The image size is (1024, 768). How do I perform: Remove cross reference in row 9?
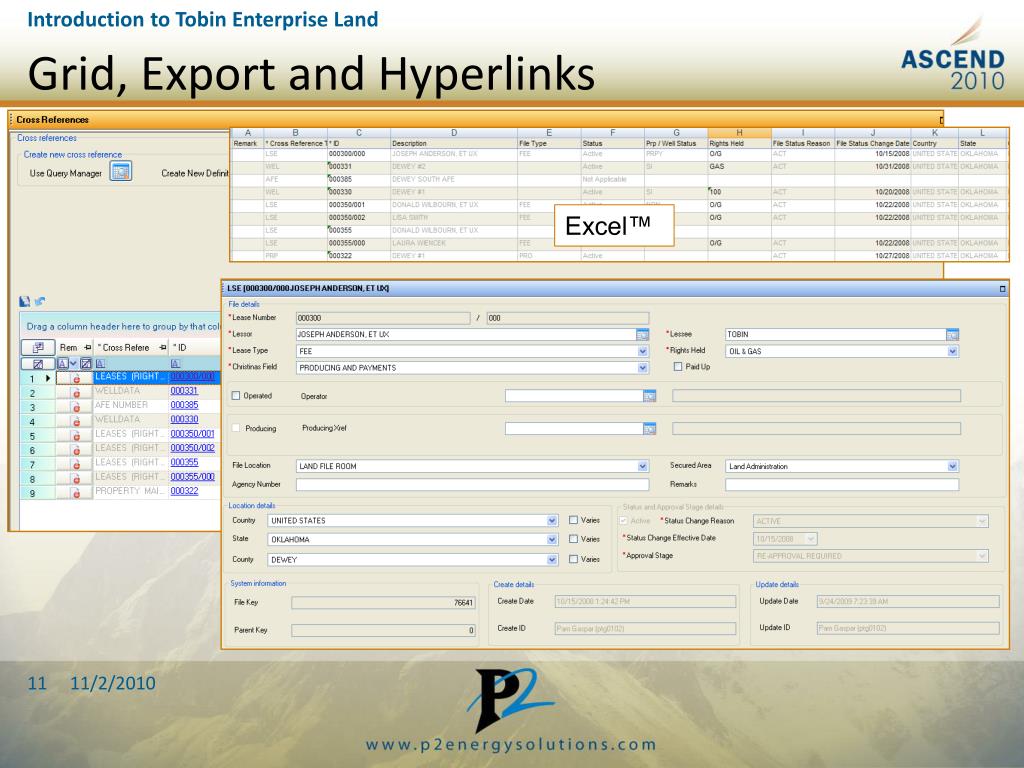coord(76,494)
